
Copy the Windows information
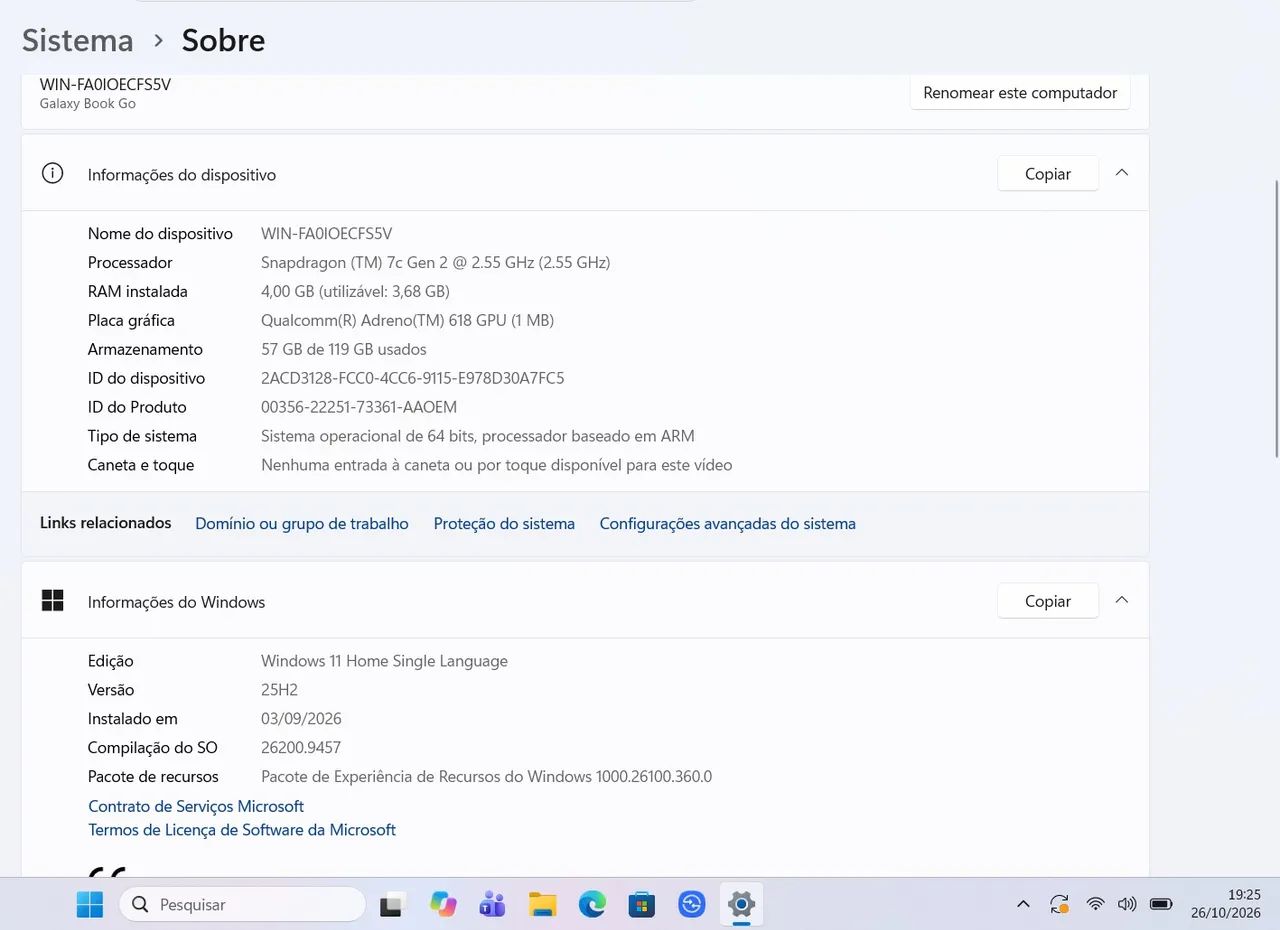[1048, 601]
